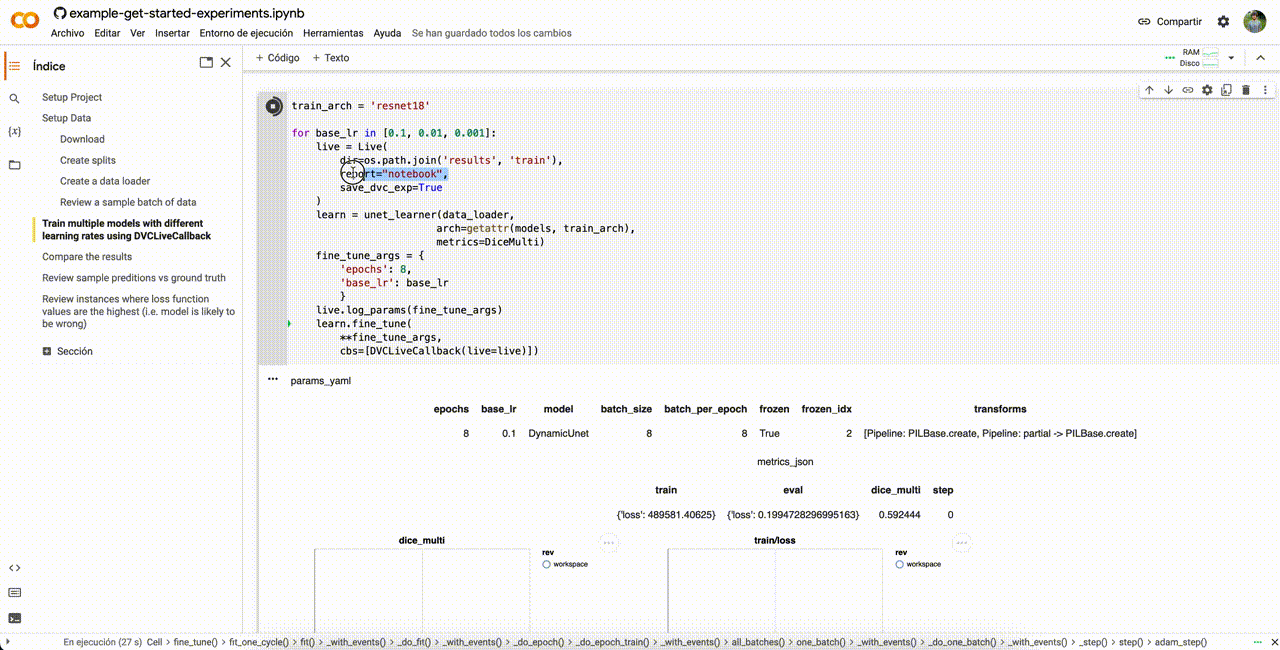This screenshot has width=1280, height=650.
Task: Open the Entorno de ejecución menu
Action: point(245,33)
